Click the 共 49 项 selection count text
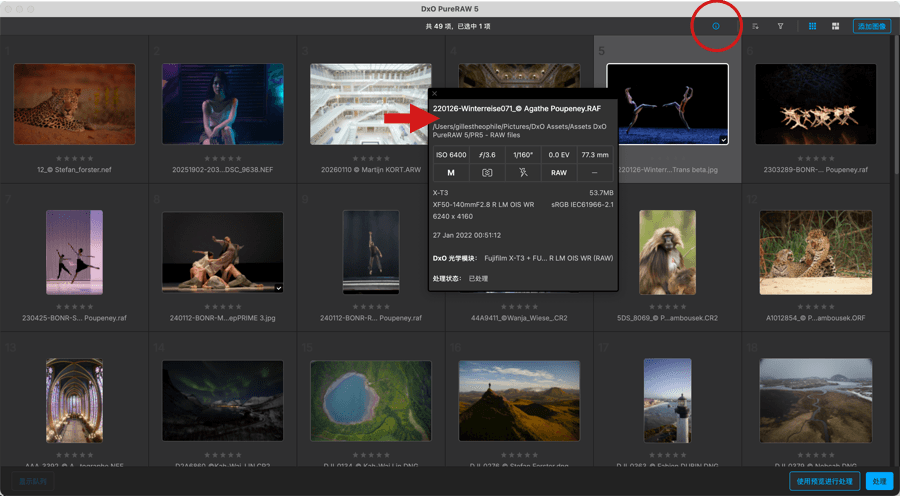This screenshot has width=900, height=496. (458, 26)
